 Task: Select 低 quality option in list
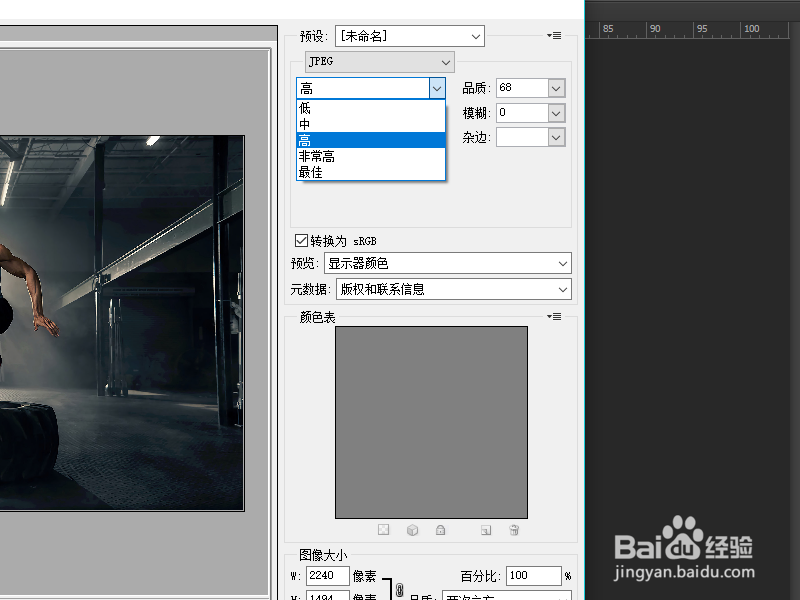coord(371,108)
